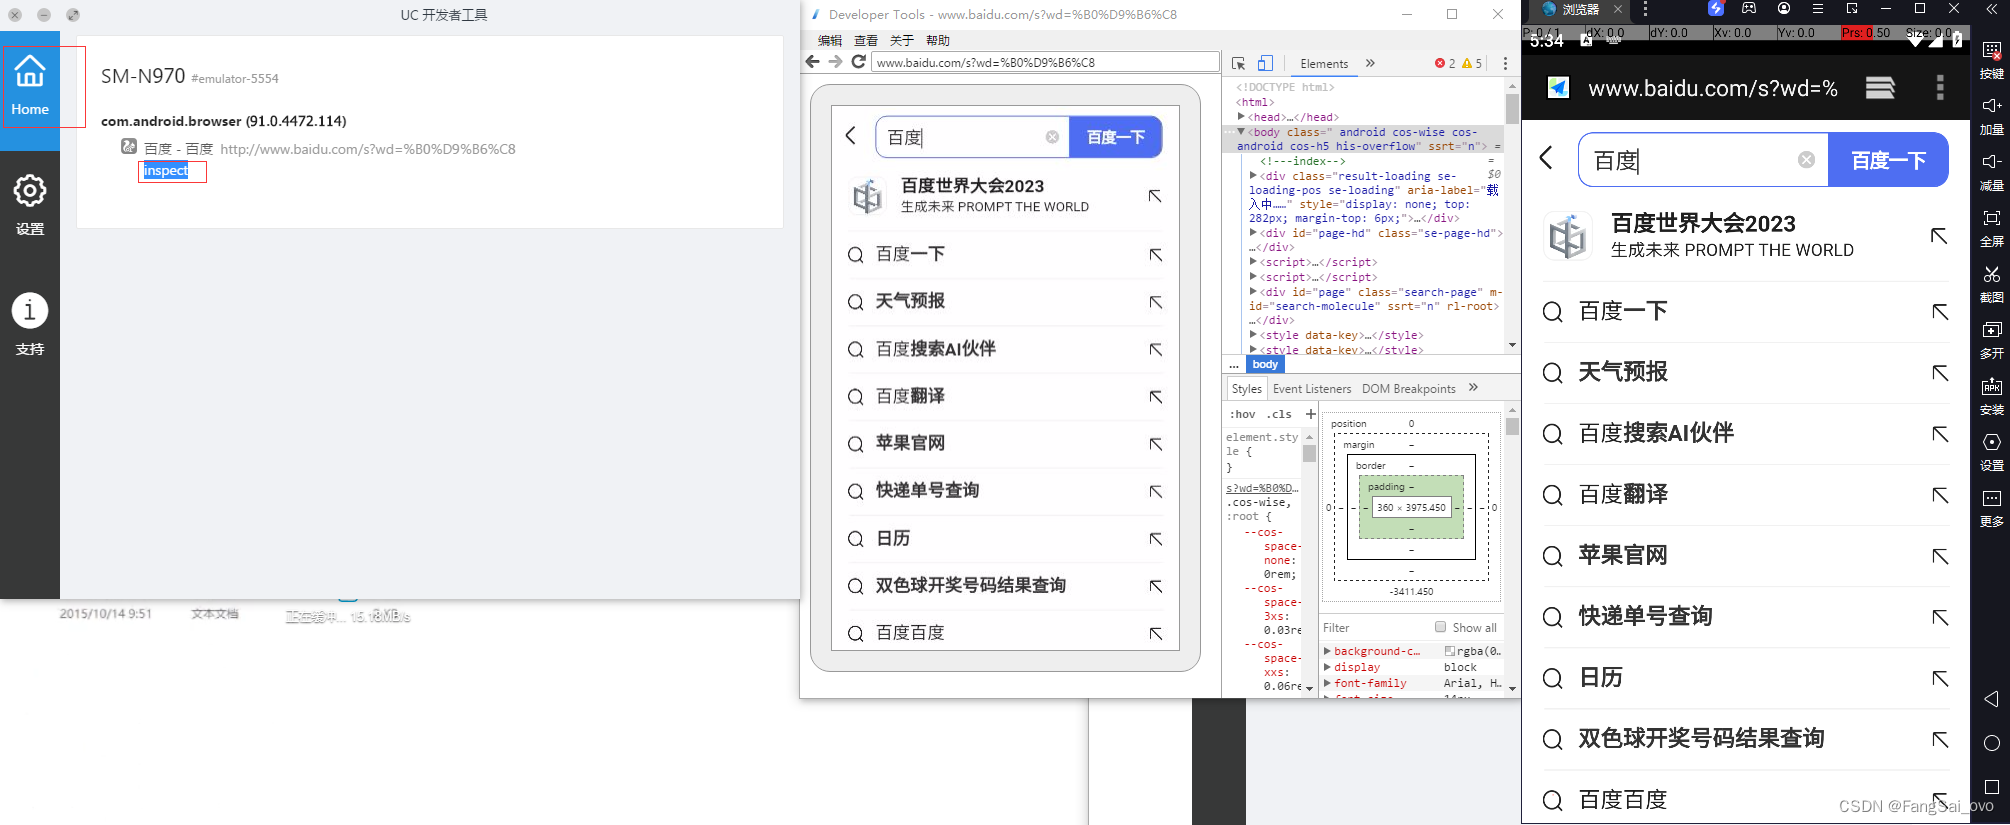Fill 快递单号查询 arrow in emulator

pyautogui.click(x=1940, y=617)
